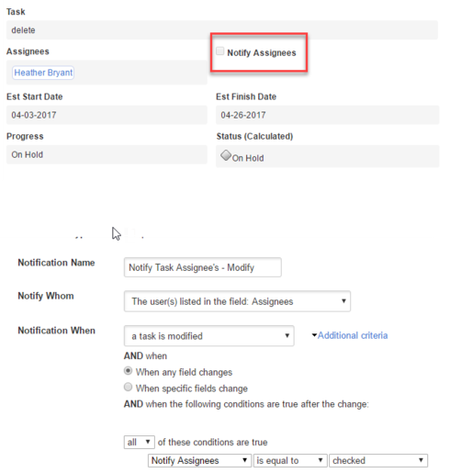Viewport: 450px width, 473px height.
Task: Expand the Additional criteria link
Action: (353, 335)
